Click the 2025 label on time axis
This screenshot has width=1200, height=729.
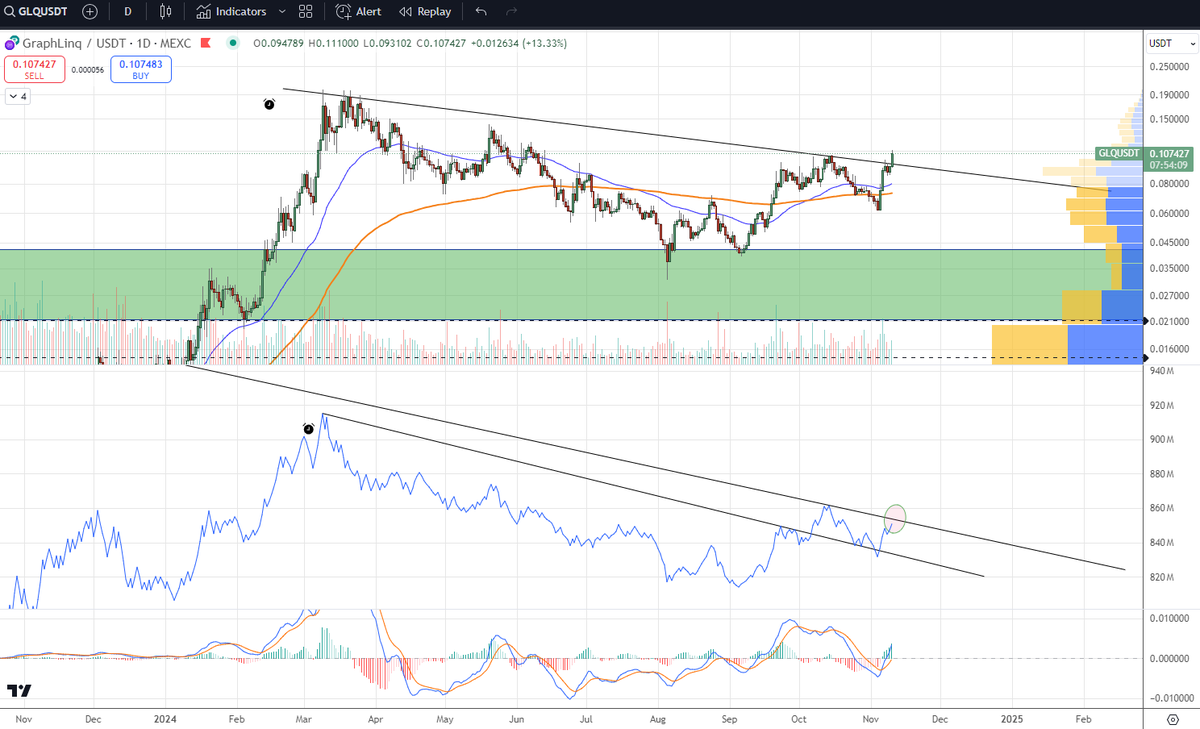coord(1012,719)
